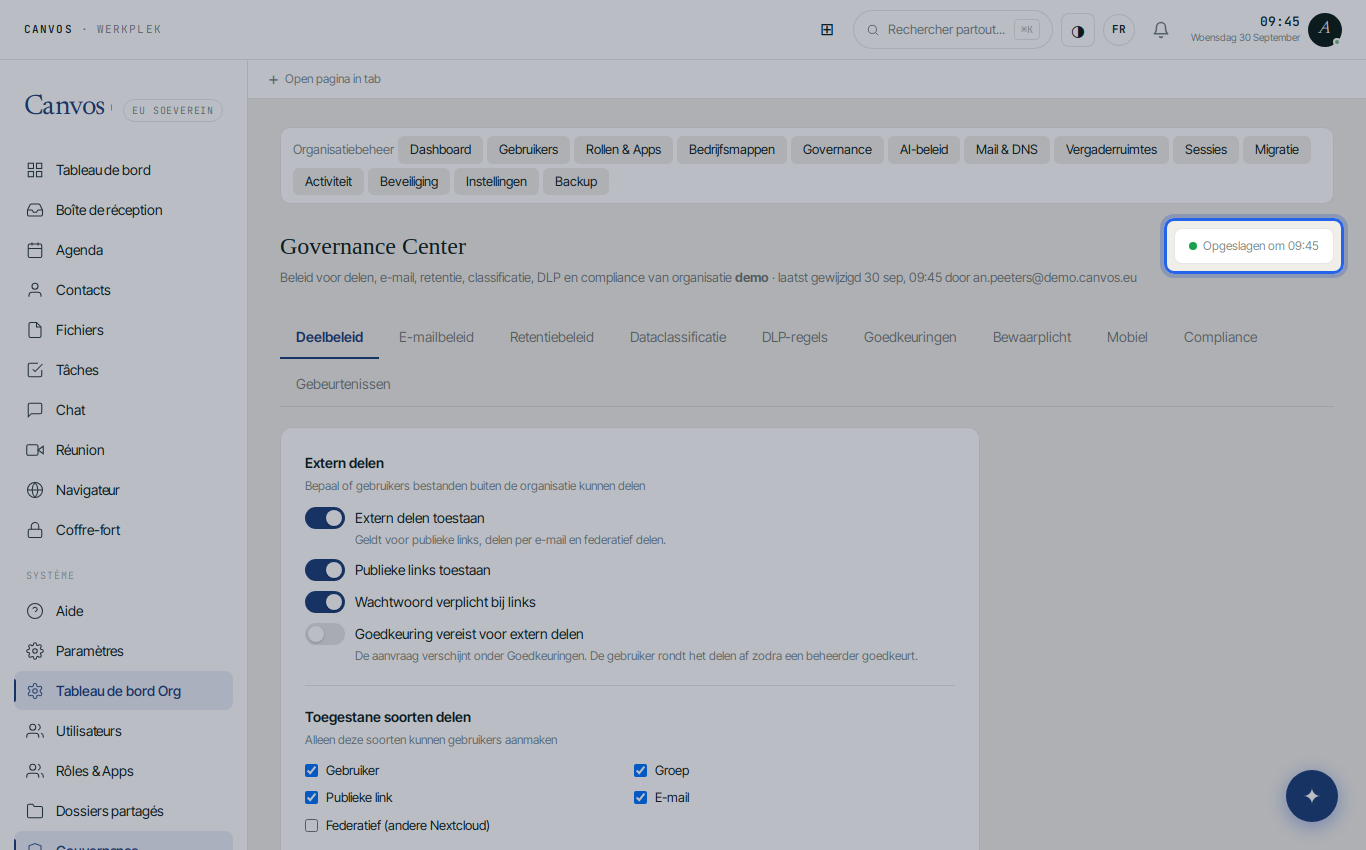This screenshot has height=850, width=1366.
Task: Open the Retentiebeleid tab
Action: click(x=552, y=337)
